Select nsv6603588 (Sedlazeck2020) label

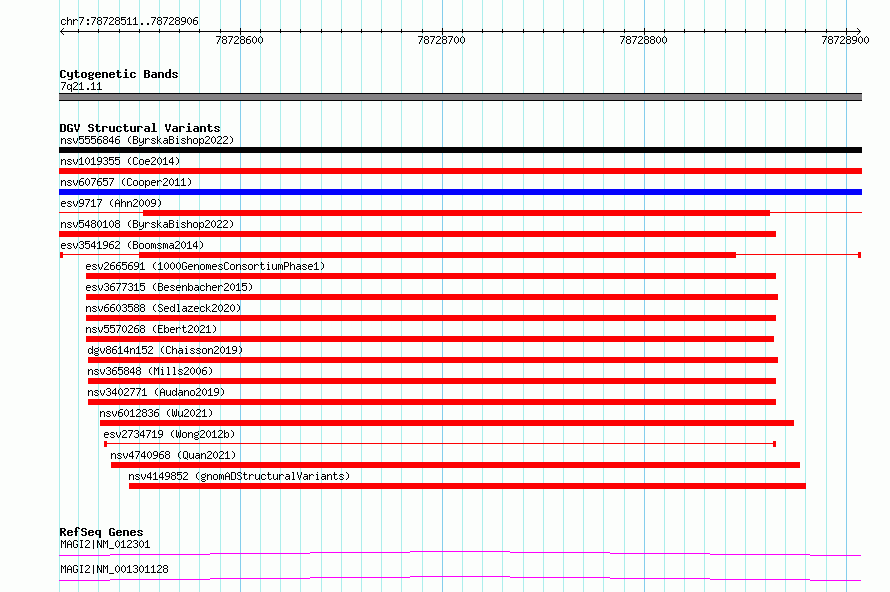click(x=163, y=308)
